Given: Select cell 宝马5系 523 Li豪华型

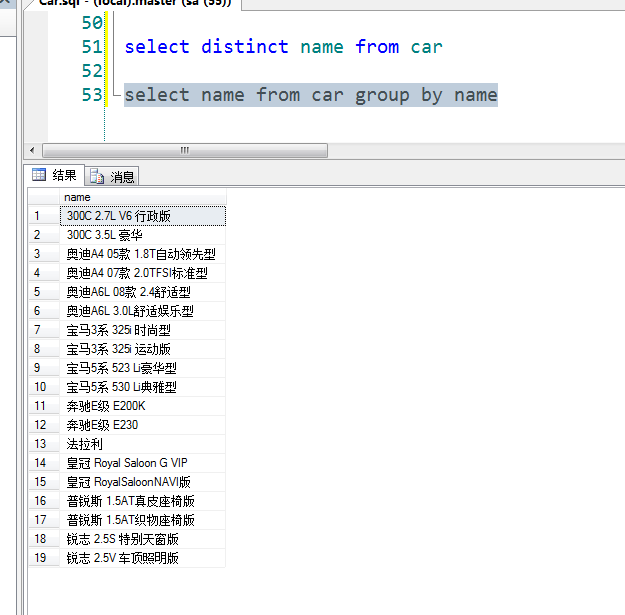Looking at the screenshot, I should tap(143, 368).
